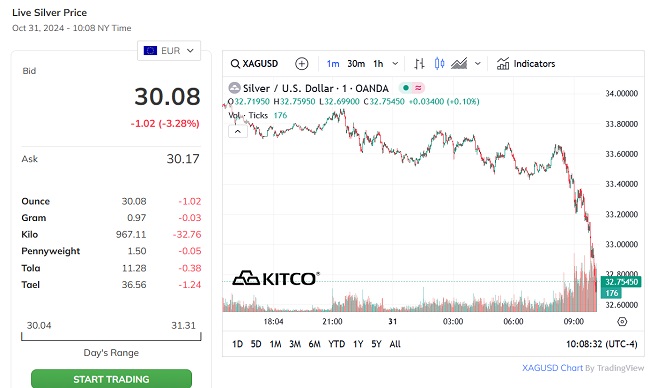Click the Day's Range bar
The image size is (650, 388).
tap(111, 336)
